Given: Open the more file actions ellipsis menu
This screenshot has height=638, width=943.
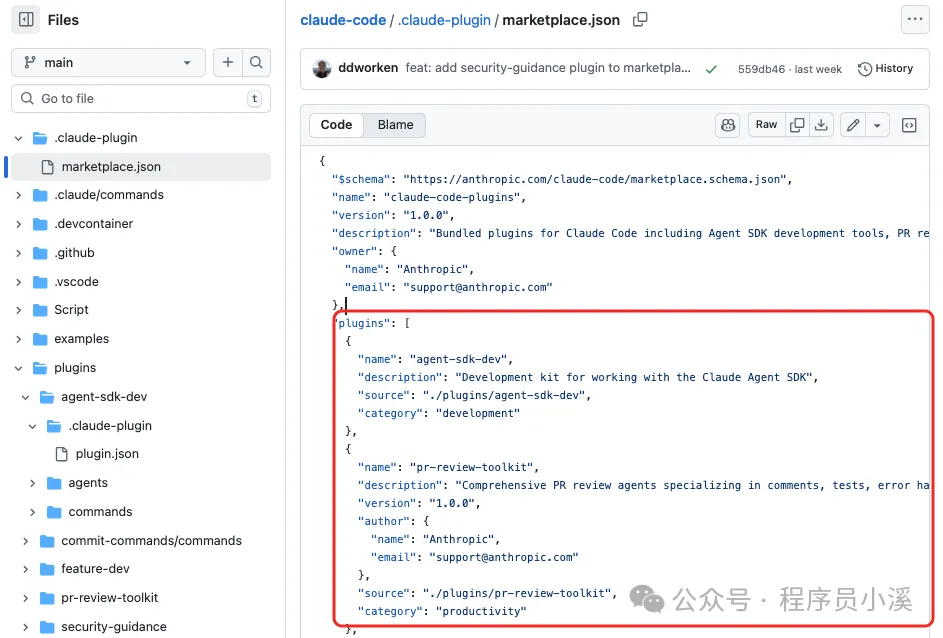Looking at the screenshot, I should 915,19.
